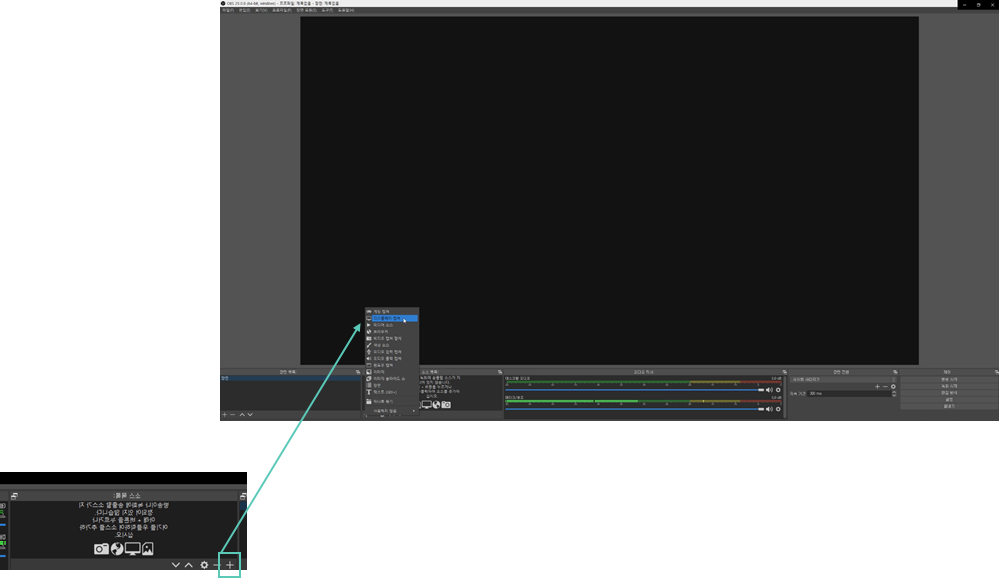Choose 브라우저 source entry
This screenshot has width=999, height=578.
click(391, 331)
